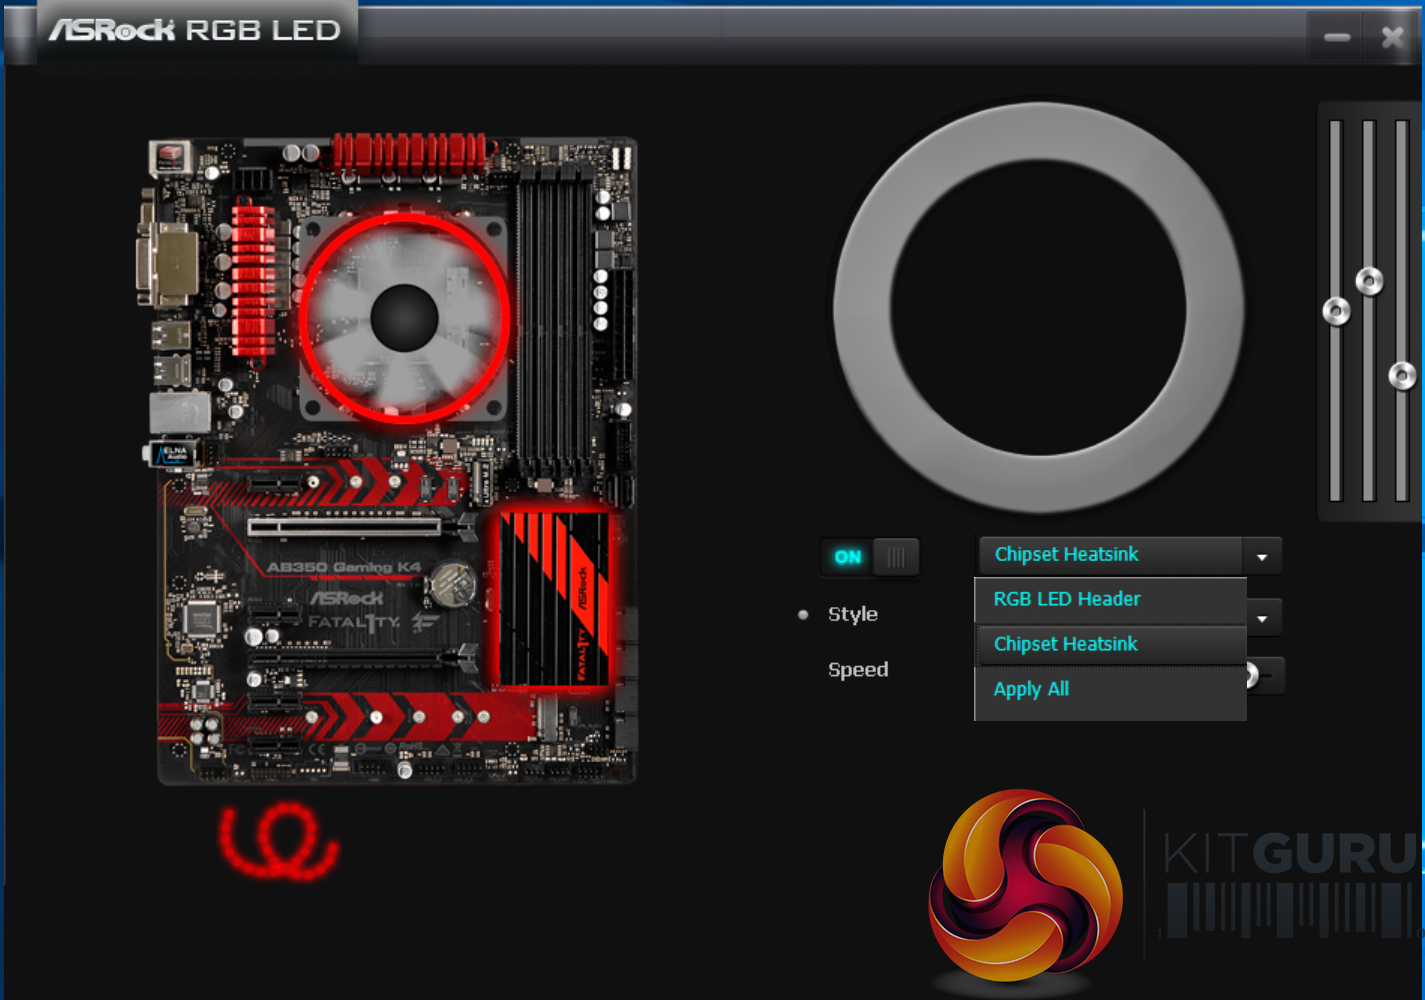This screenshot has width=1425, height=1000.
Task: Close the ASRock RGB LED window
Action: [1392, 37]
